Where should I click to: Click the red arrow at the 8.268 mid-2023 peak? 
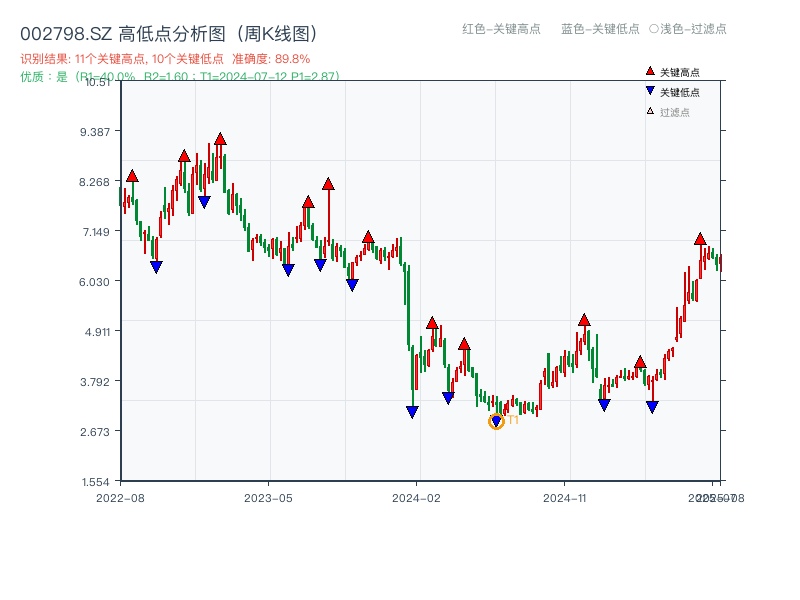[327, 183]
